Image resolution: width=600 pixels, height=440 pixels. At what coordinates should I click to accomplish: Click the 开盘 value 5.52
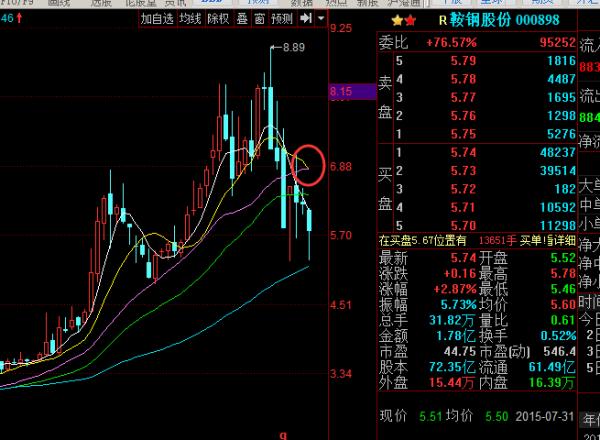click(563, 258)
